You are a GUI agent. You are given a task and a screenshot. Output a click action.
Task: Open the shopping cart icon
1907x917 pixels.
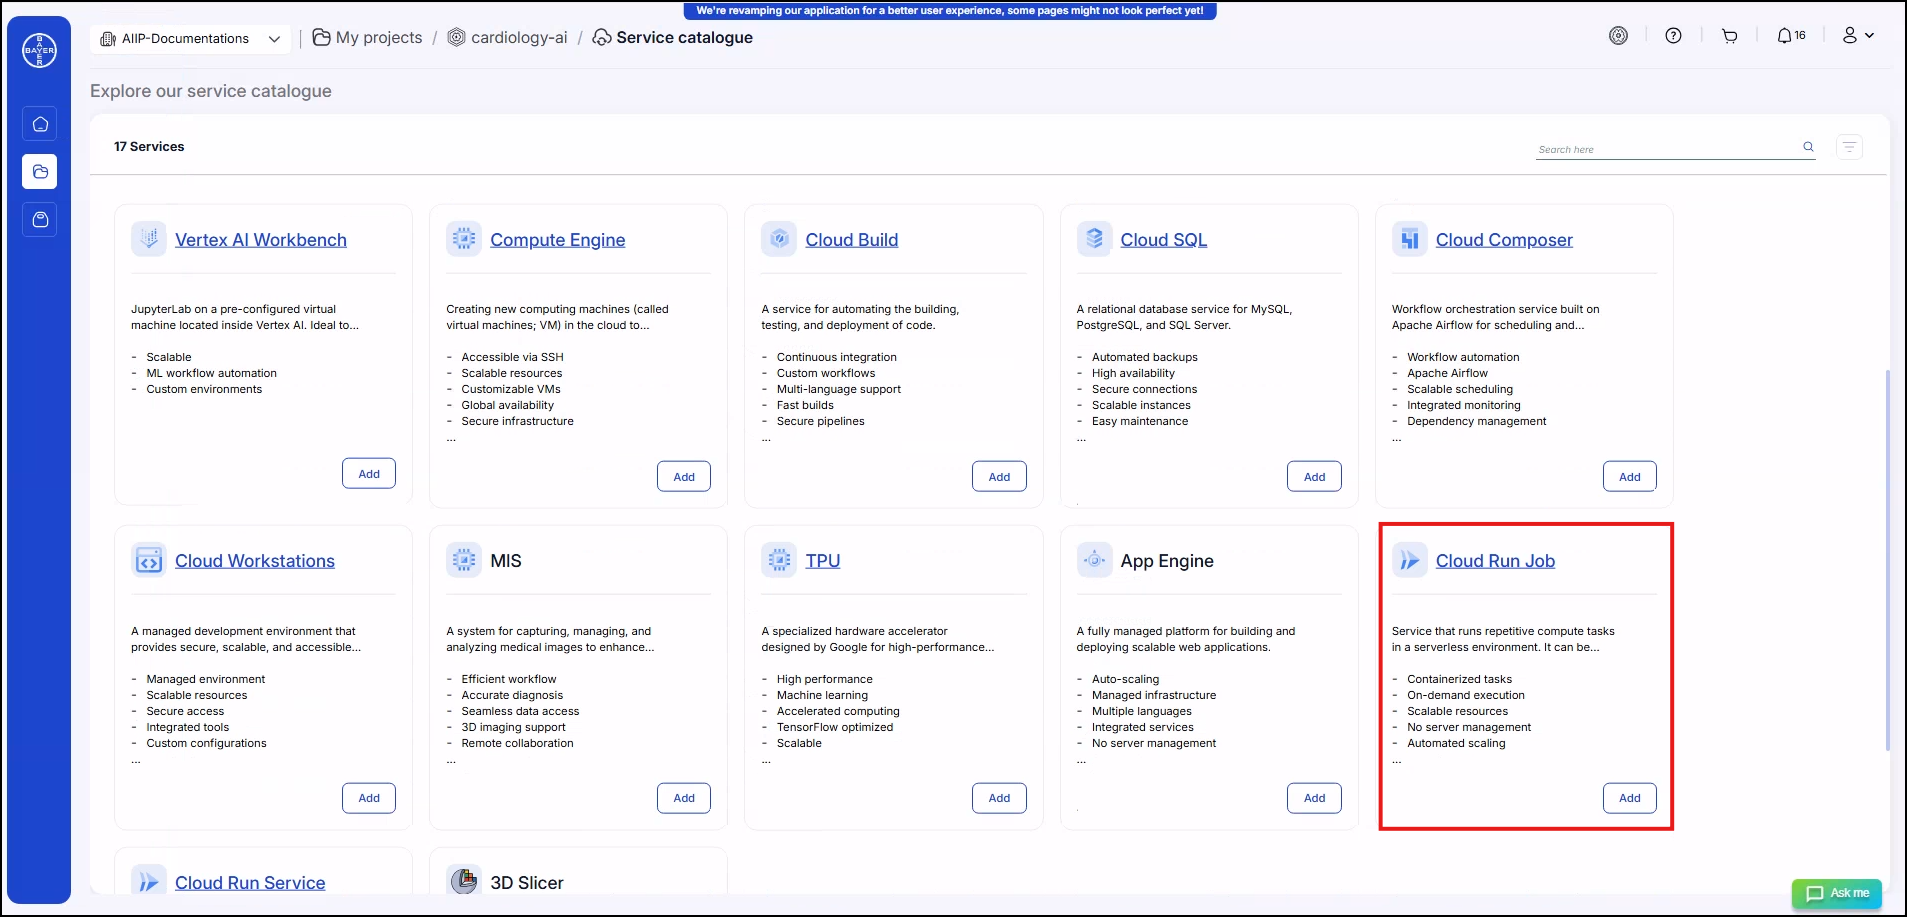point(1729,36)
